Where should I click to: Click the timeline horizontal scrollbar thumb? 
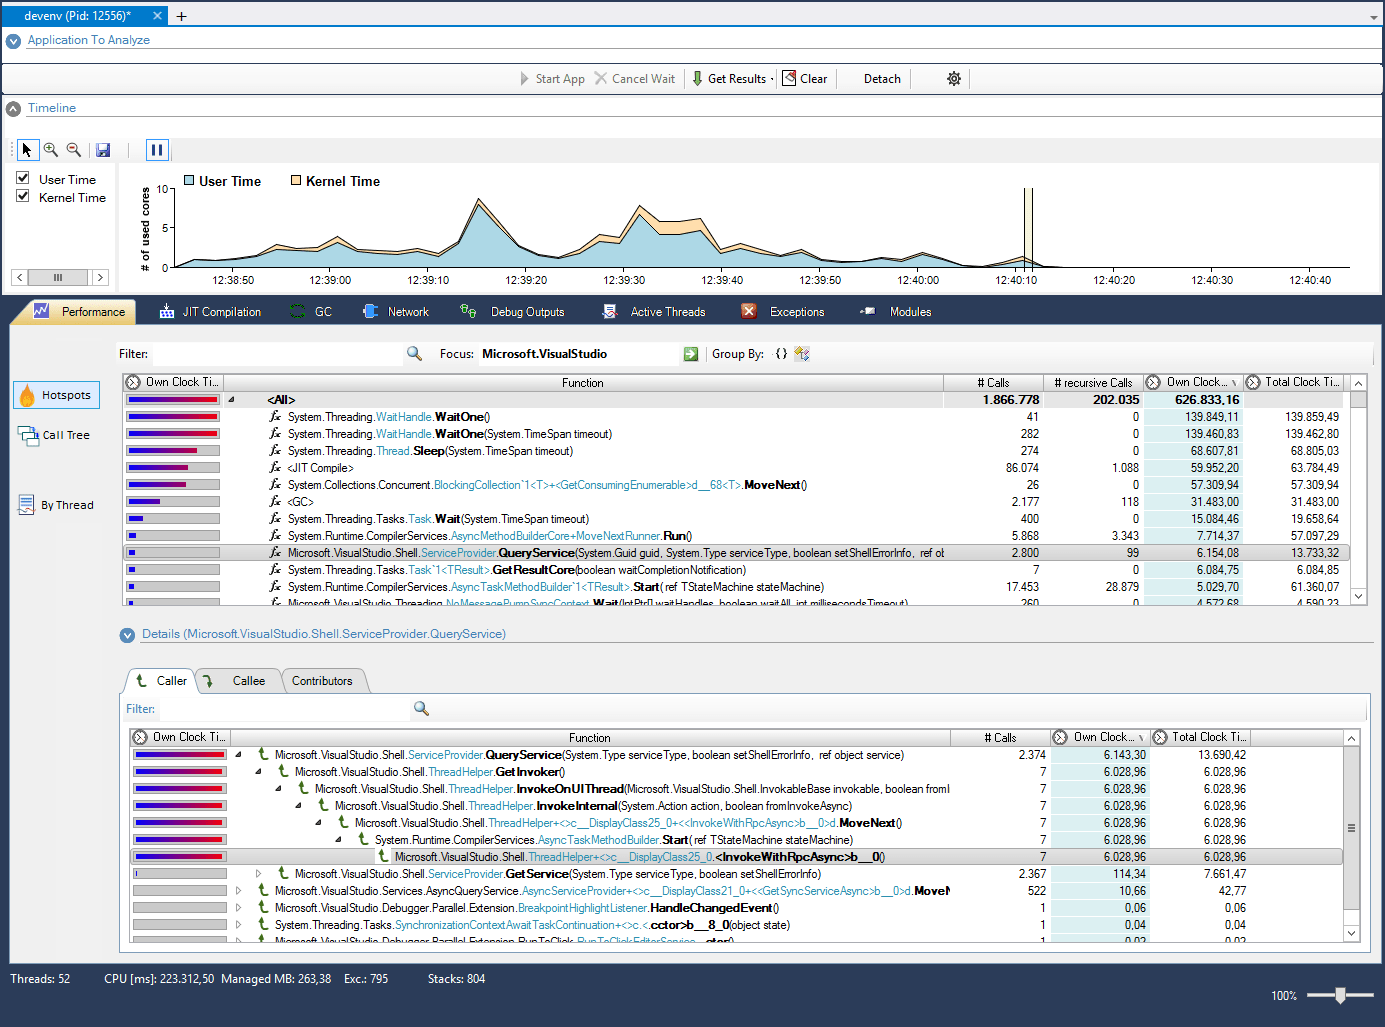click(58, 277)
